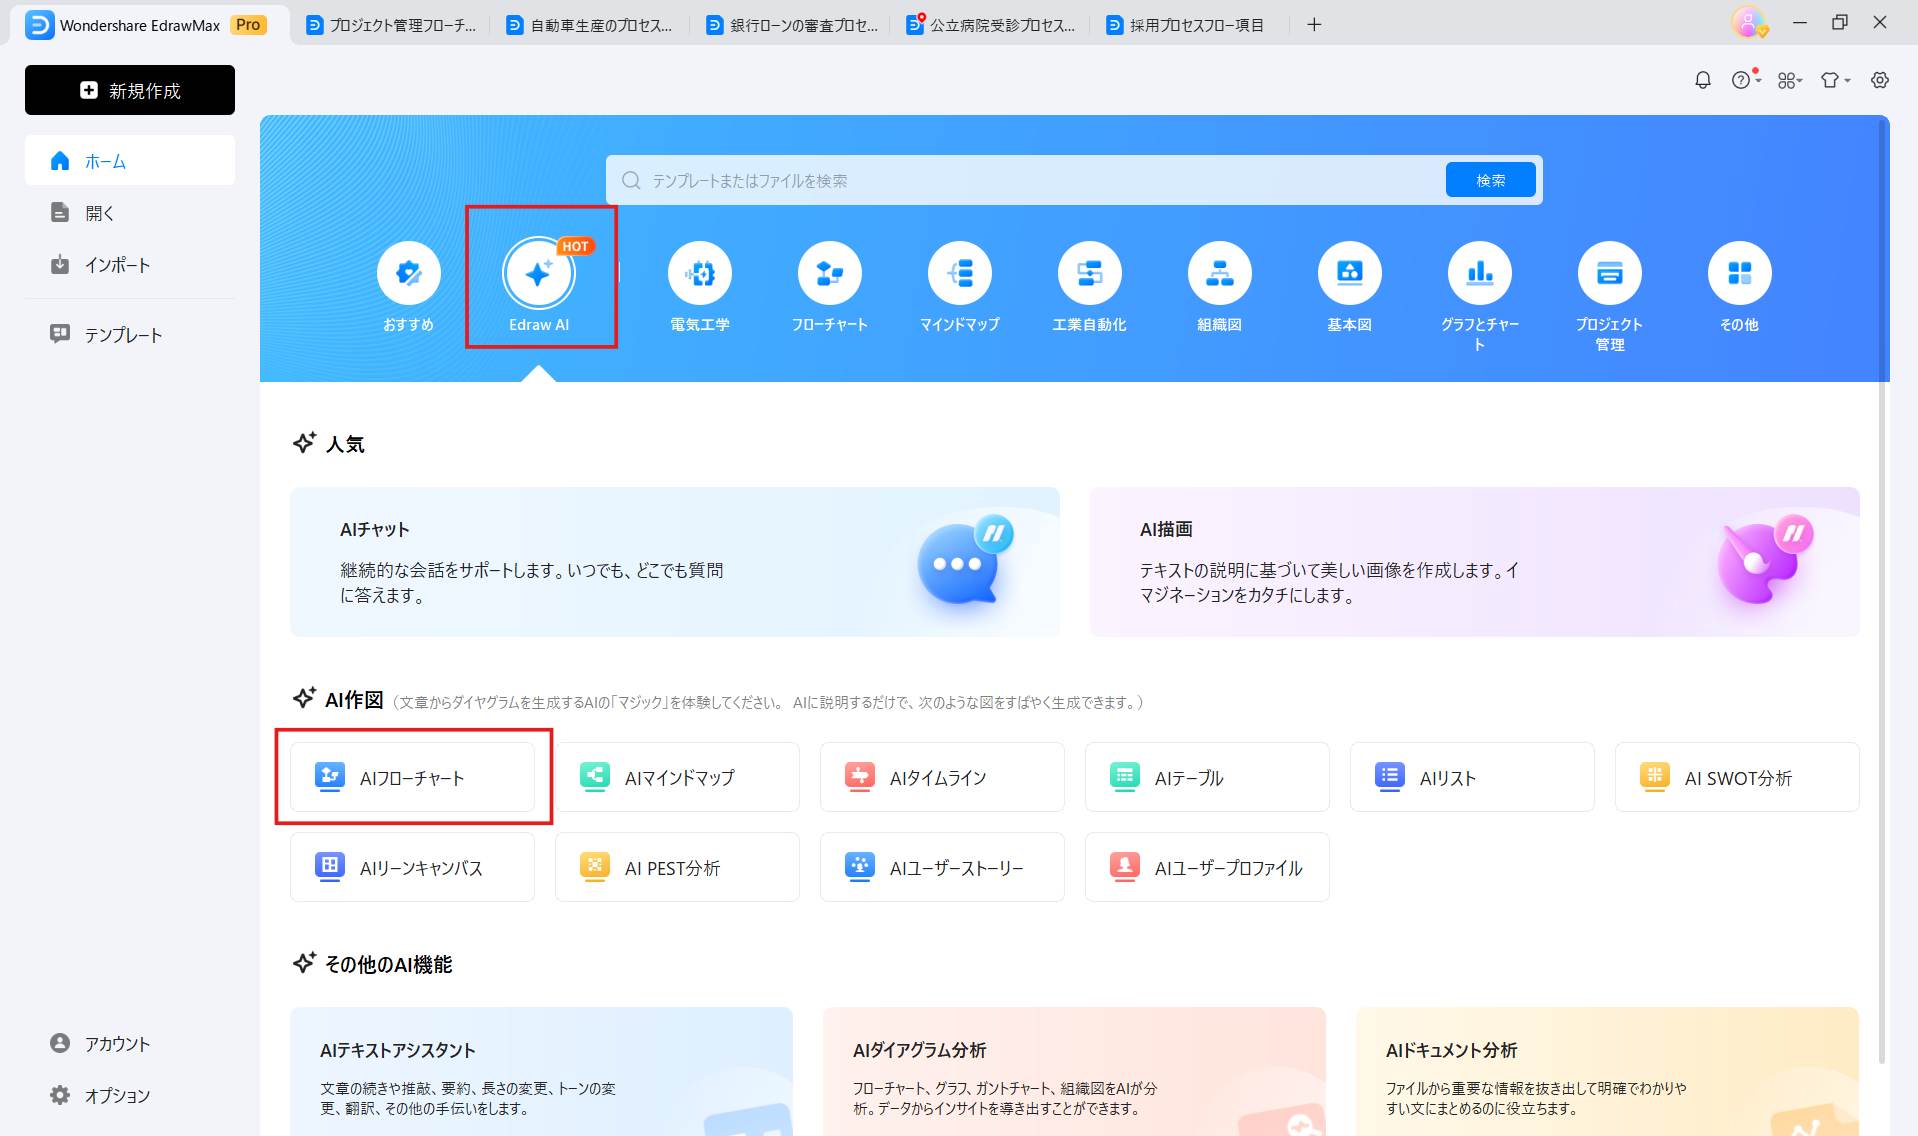Open アカウント in the sidebar

[130, 1044]
